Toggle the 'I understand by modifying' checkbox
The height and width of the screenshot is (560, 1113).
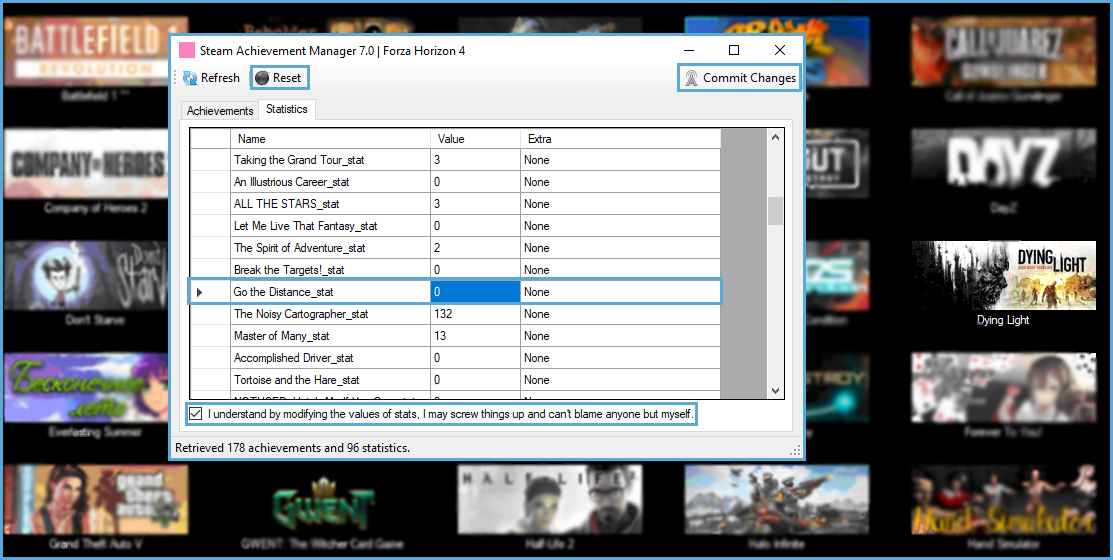tap(195, 414)
